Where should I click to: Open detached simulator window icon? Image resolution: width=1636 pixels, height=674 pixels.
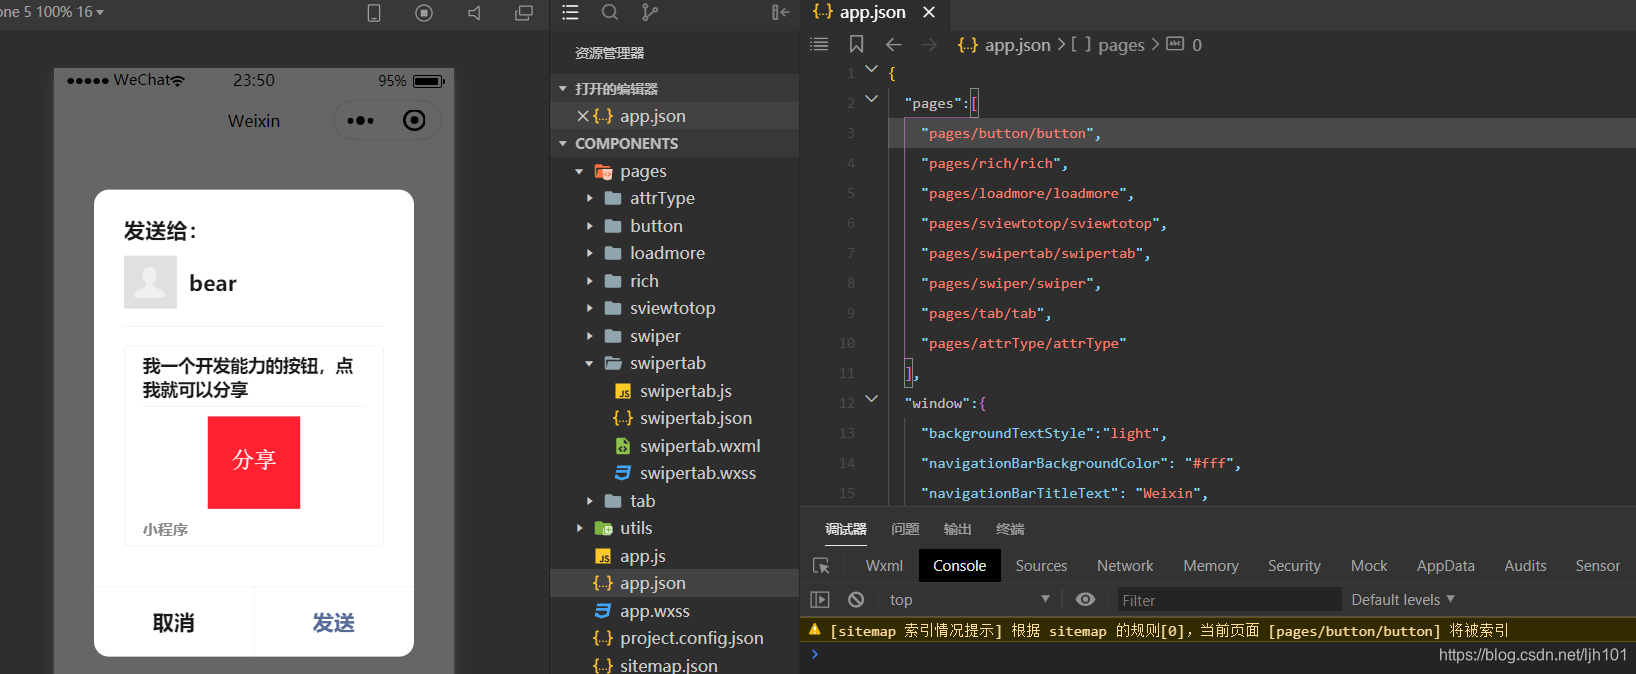pos(524,13)
